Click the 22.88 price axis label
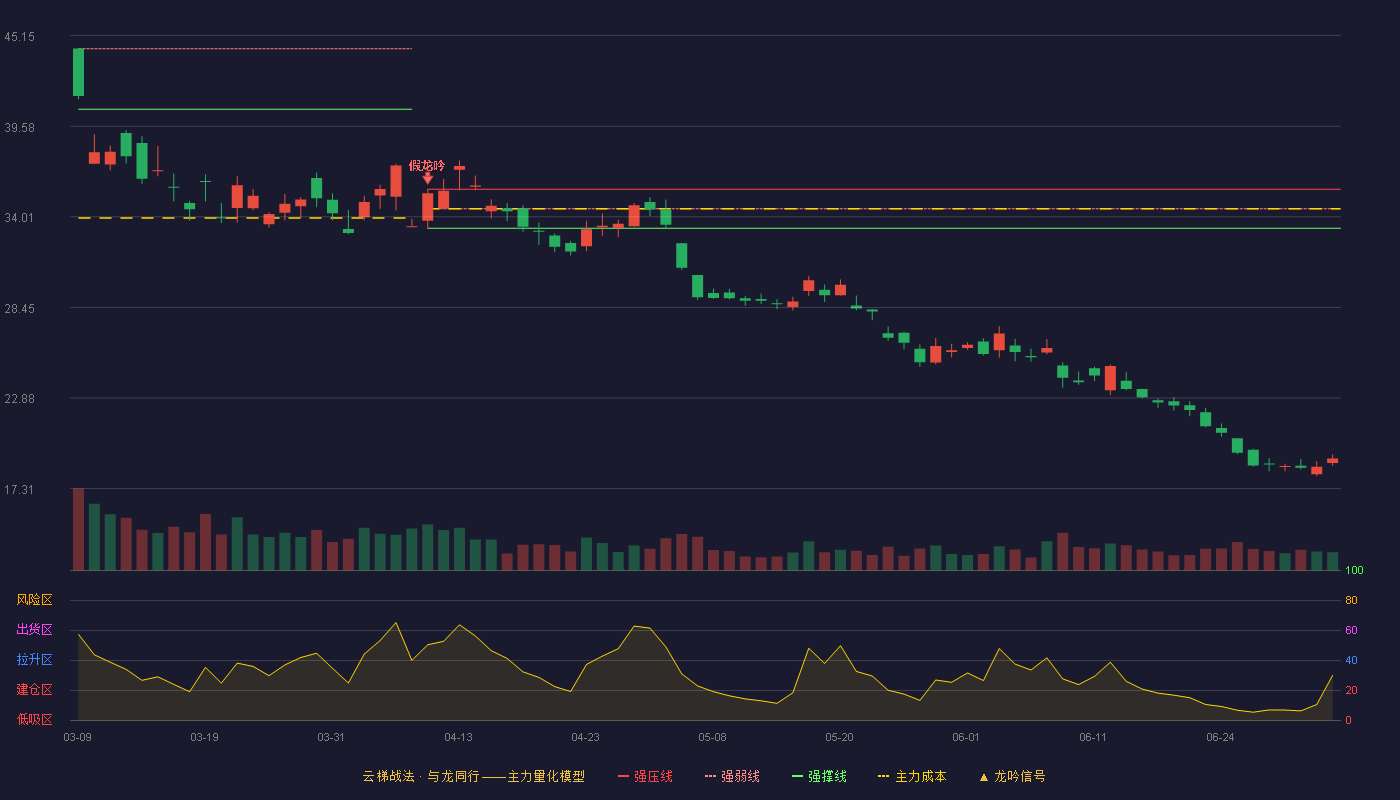Screen dimensions: 1400x800 point(19,399)
